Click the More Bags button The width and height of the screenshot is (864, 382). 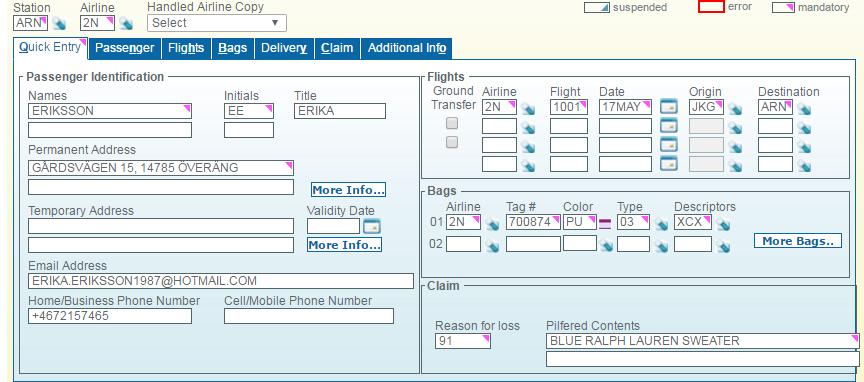(x=798, y=241)
